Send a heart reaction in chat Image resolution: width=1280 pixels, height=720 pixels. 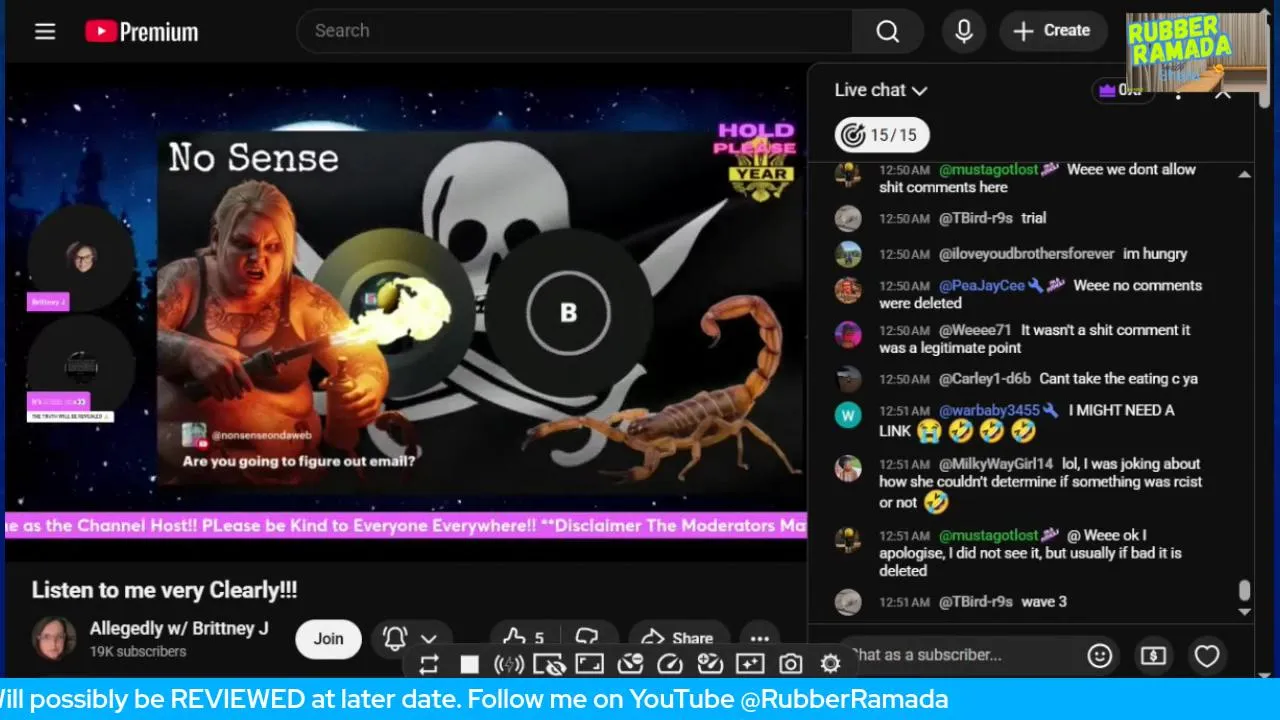[1207, 656]
